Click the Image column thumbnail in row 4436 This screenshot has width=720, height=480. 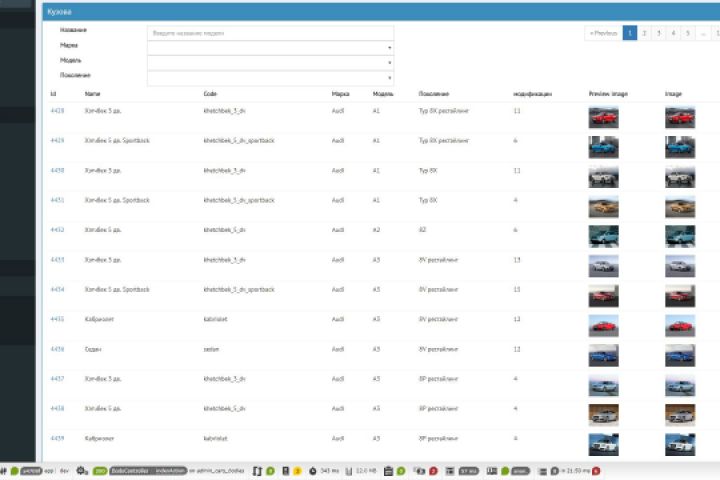(680, 356)
